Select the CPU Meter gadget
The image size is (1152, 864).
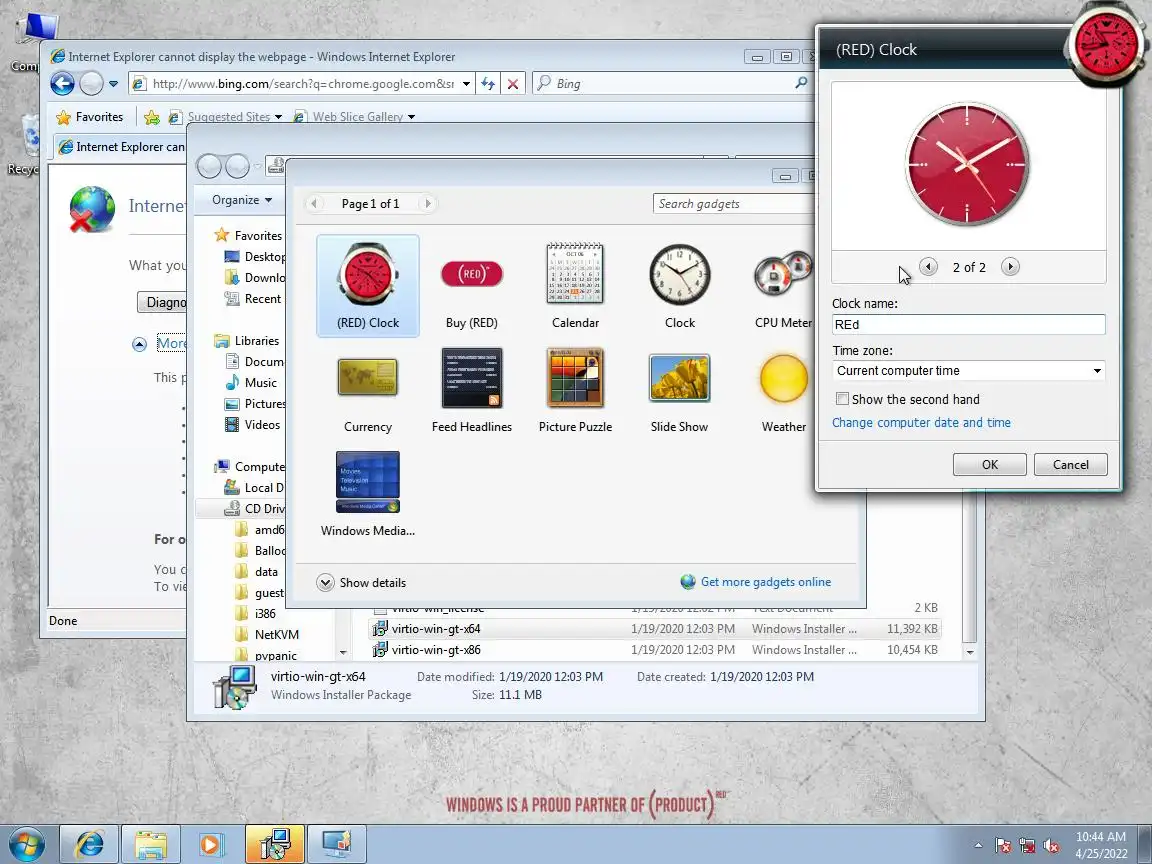pyautogui.click(x=783, y=286)
